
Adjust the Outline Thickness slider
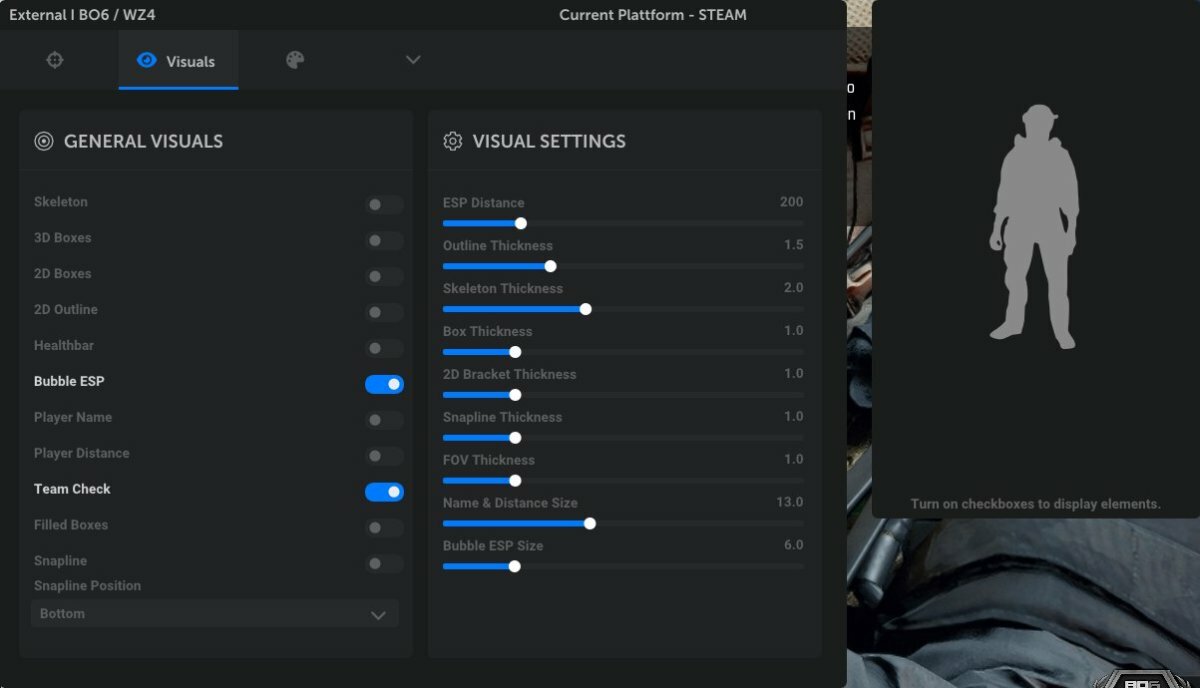[x=623, y=266]
